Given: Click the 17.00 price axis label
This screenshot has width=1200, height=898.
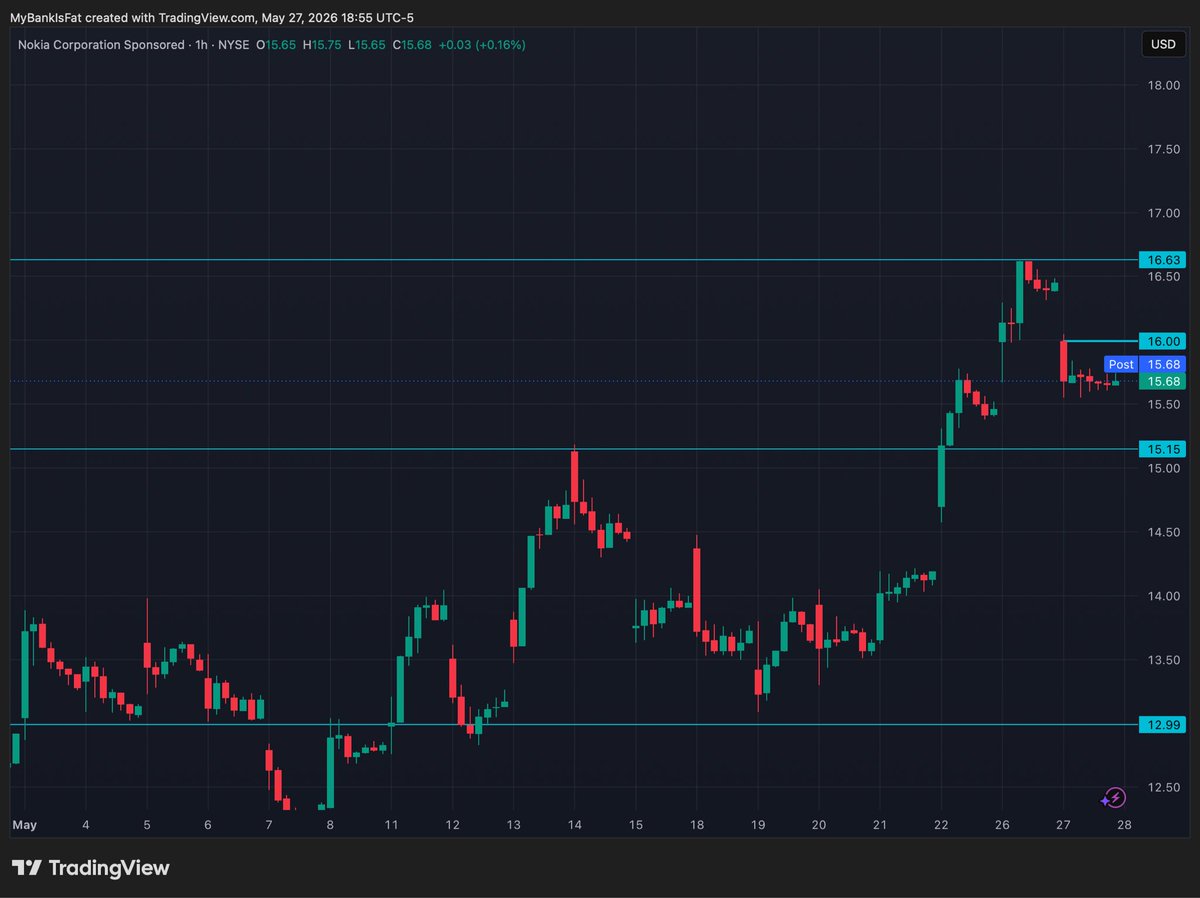Looking at the screenshot, I should (x=1162, y=214).
